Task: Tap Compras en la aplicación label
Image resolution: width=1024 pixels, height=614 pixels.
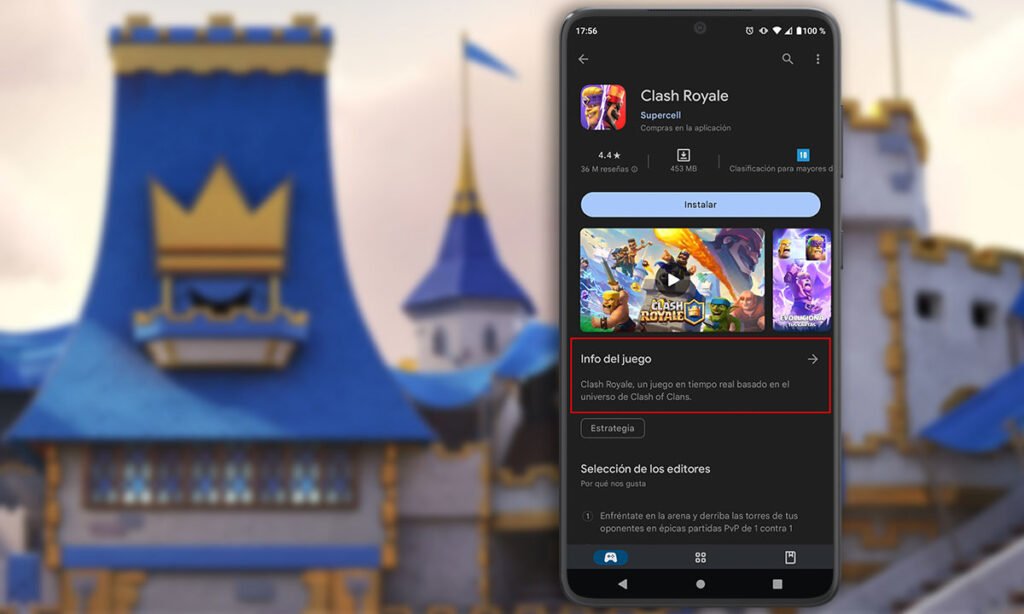Action: coord(686,128)
